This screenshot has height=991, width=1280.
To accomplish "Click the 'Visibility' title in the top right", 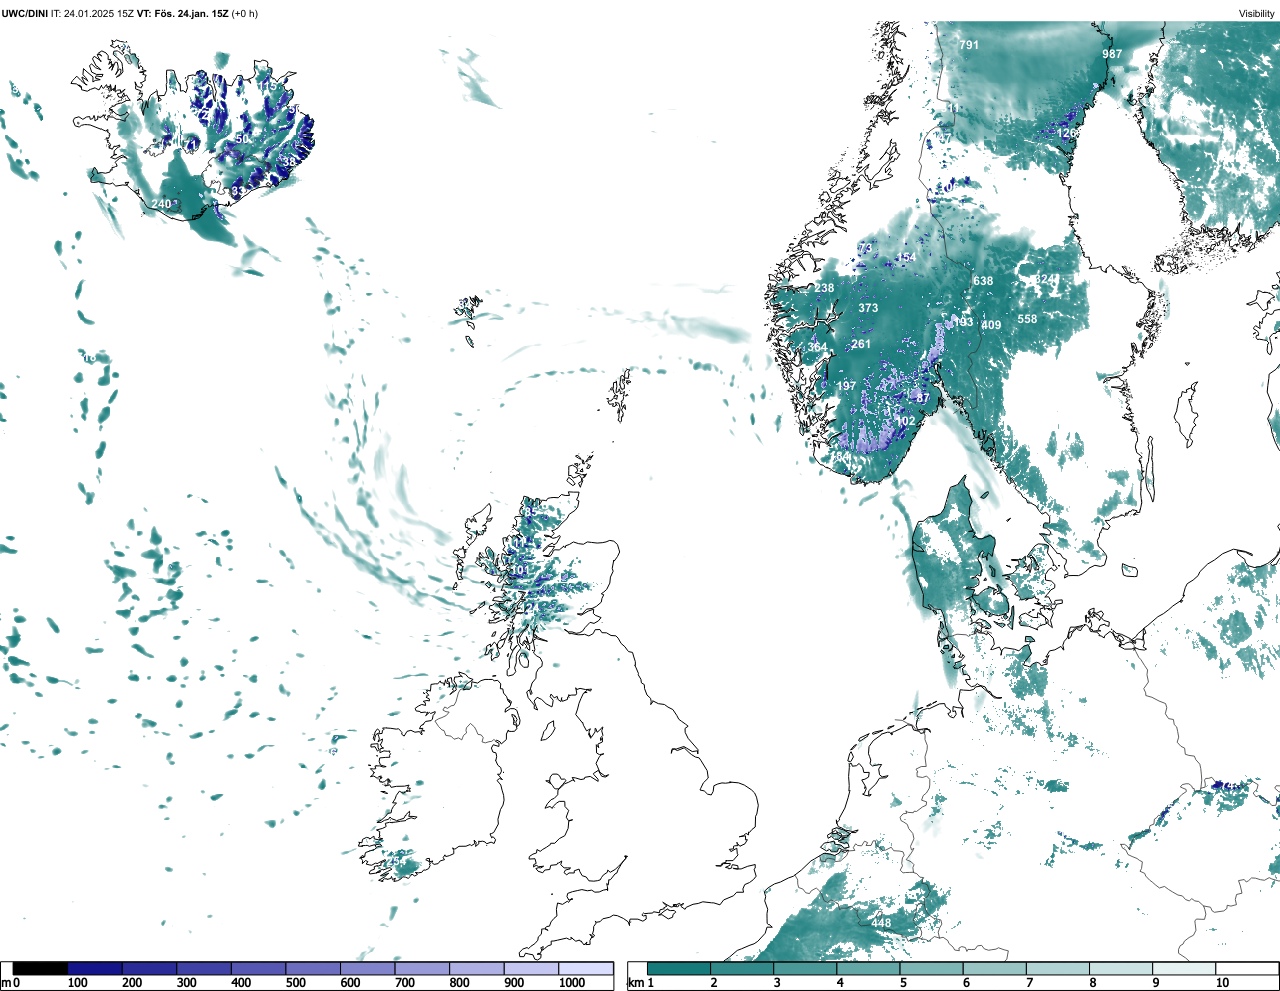I will [1256, 14].
